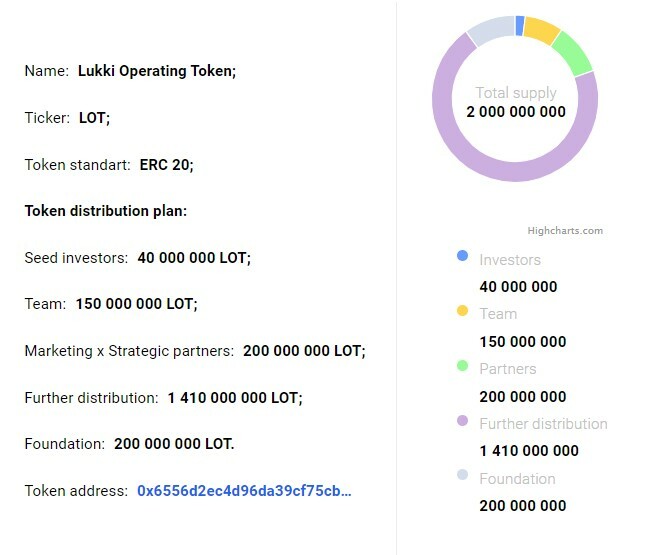The height and width of the screenshot is (555, 666).
Task: Click the yellow donut chart slice
Action: pyautogui.click(x=541, y=29)
